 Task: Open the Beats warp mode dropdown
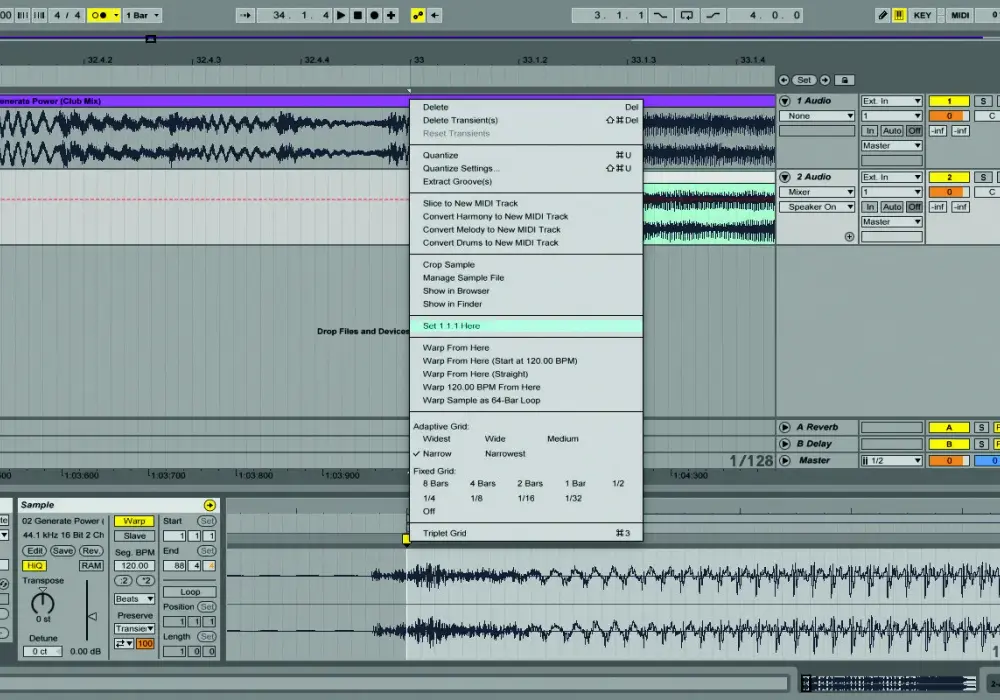click(x=135, y=599)
